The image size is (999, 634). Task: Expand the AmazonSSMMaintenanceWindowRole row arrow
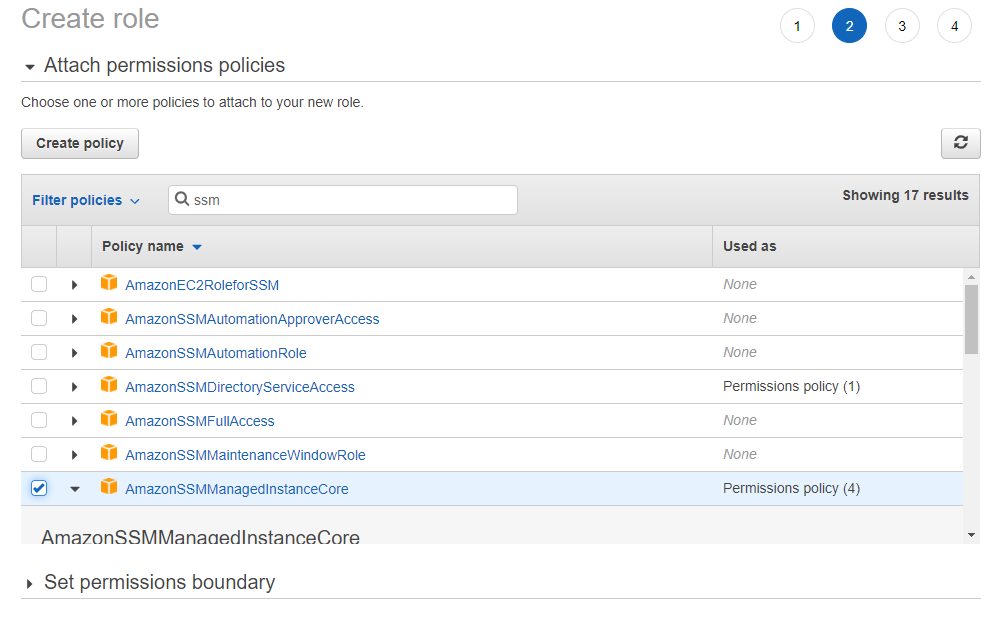75,455
